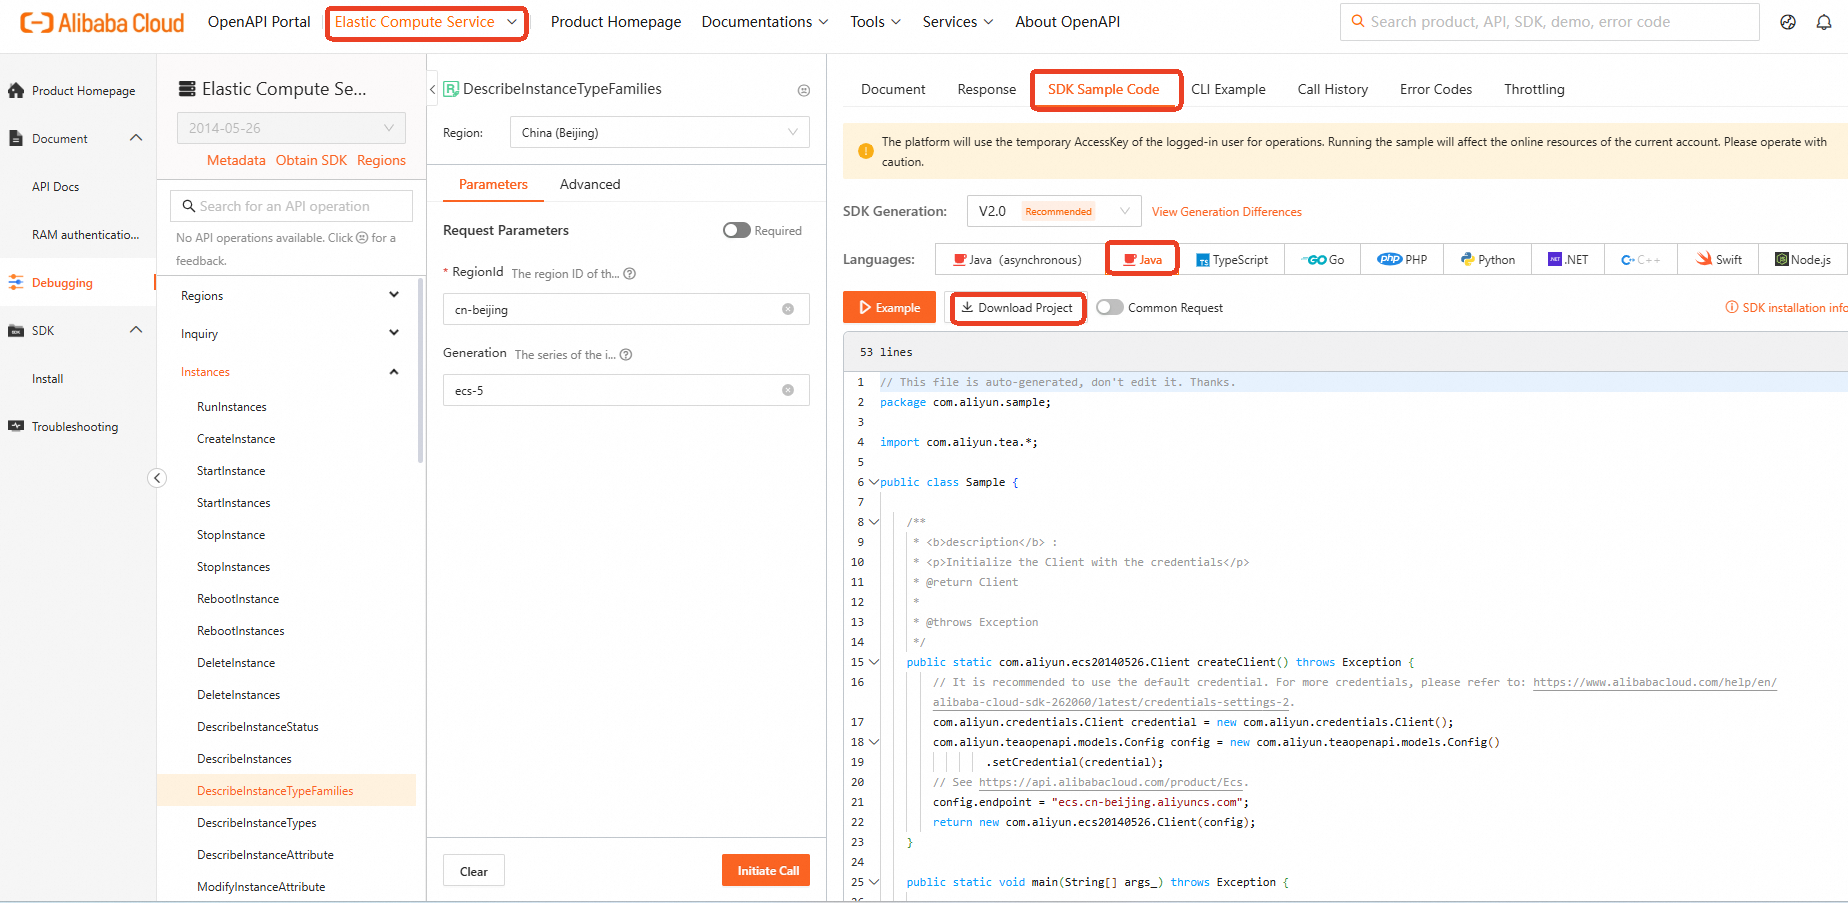This screenshot has width=1848, height=903.
Task: Collapse the Instances API group
Action: 290,371
